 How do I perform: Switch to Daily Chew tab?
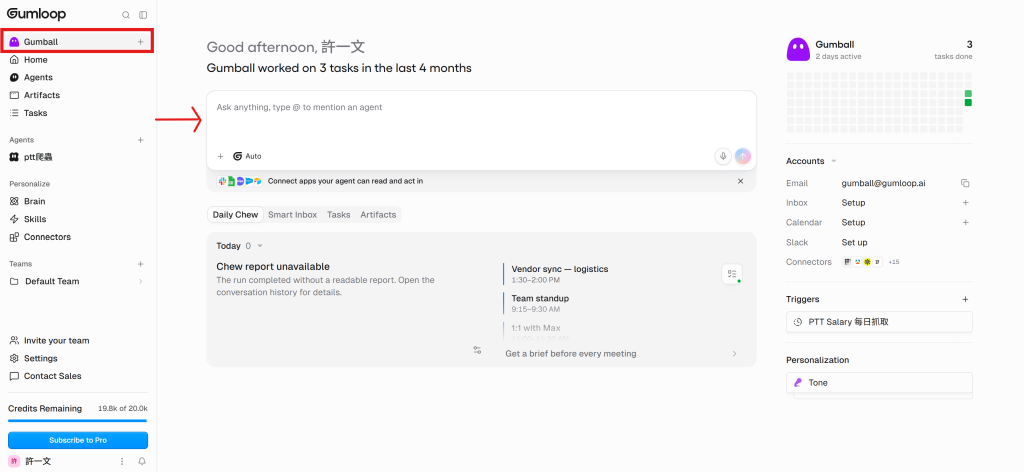click(x=235, y=215)
